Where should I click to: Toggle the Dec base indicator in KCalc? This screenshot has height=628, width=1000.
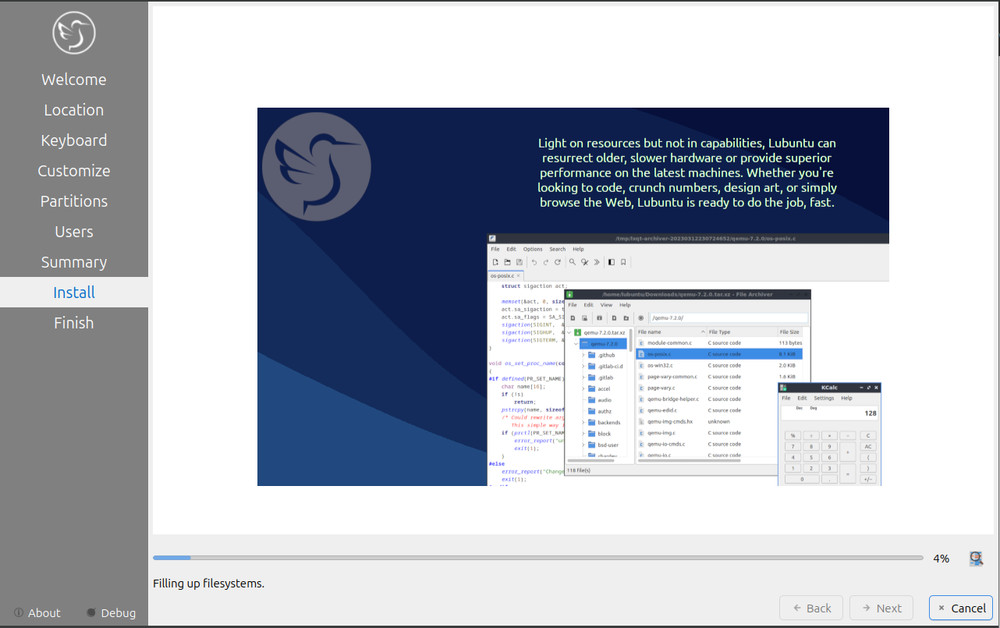[800, 408]
